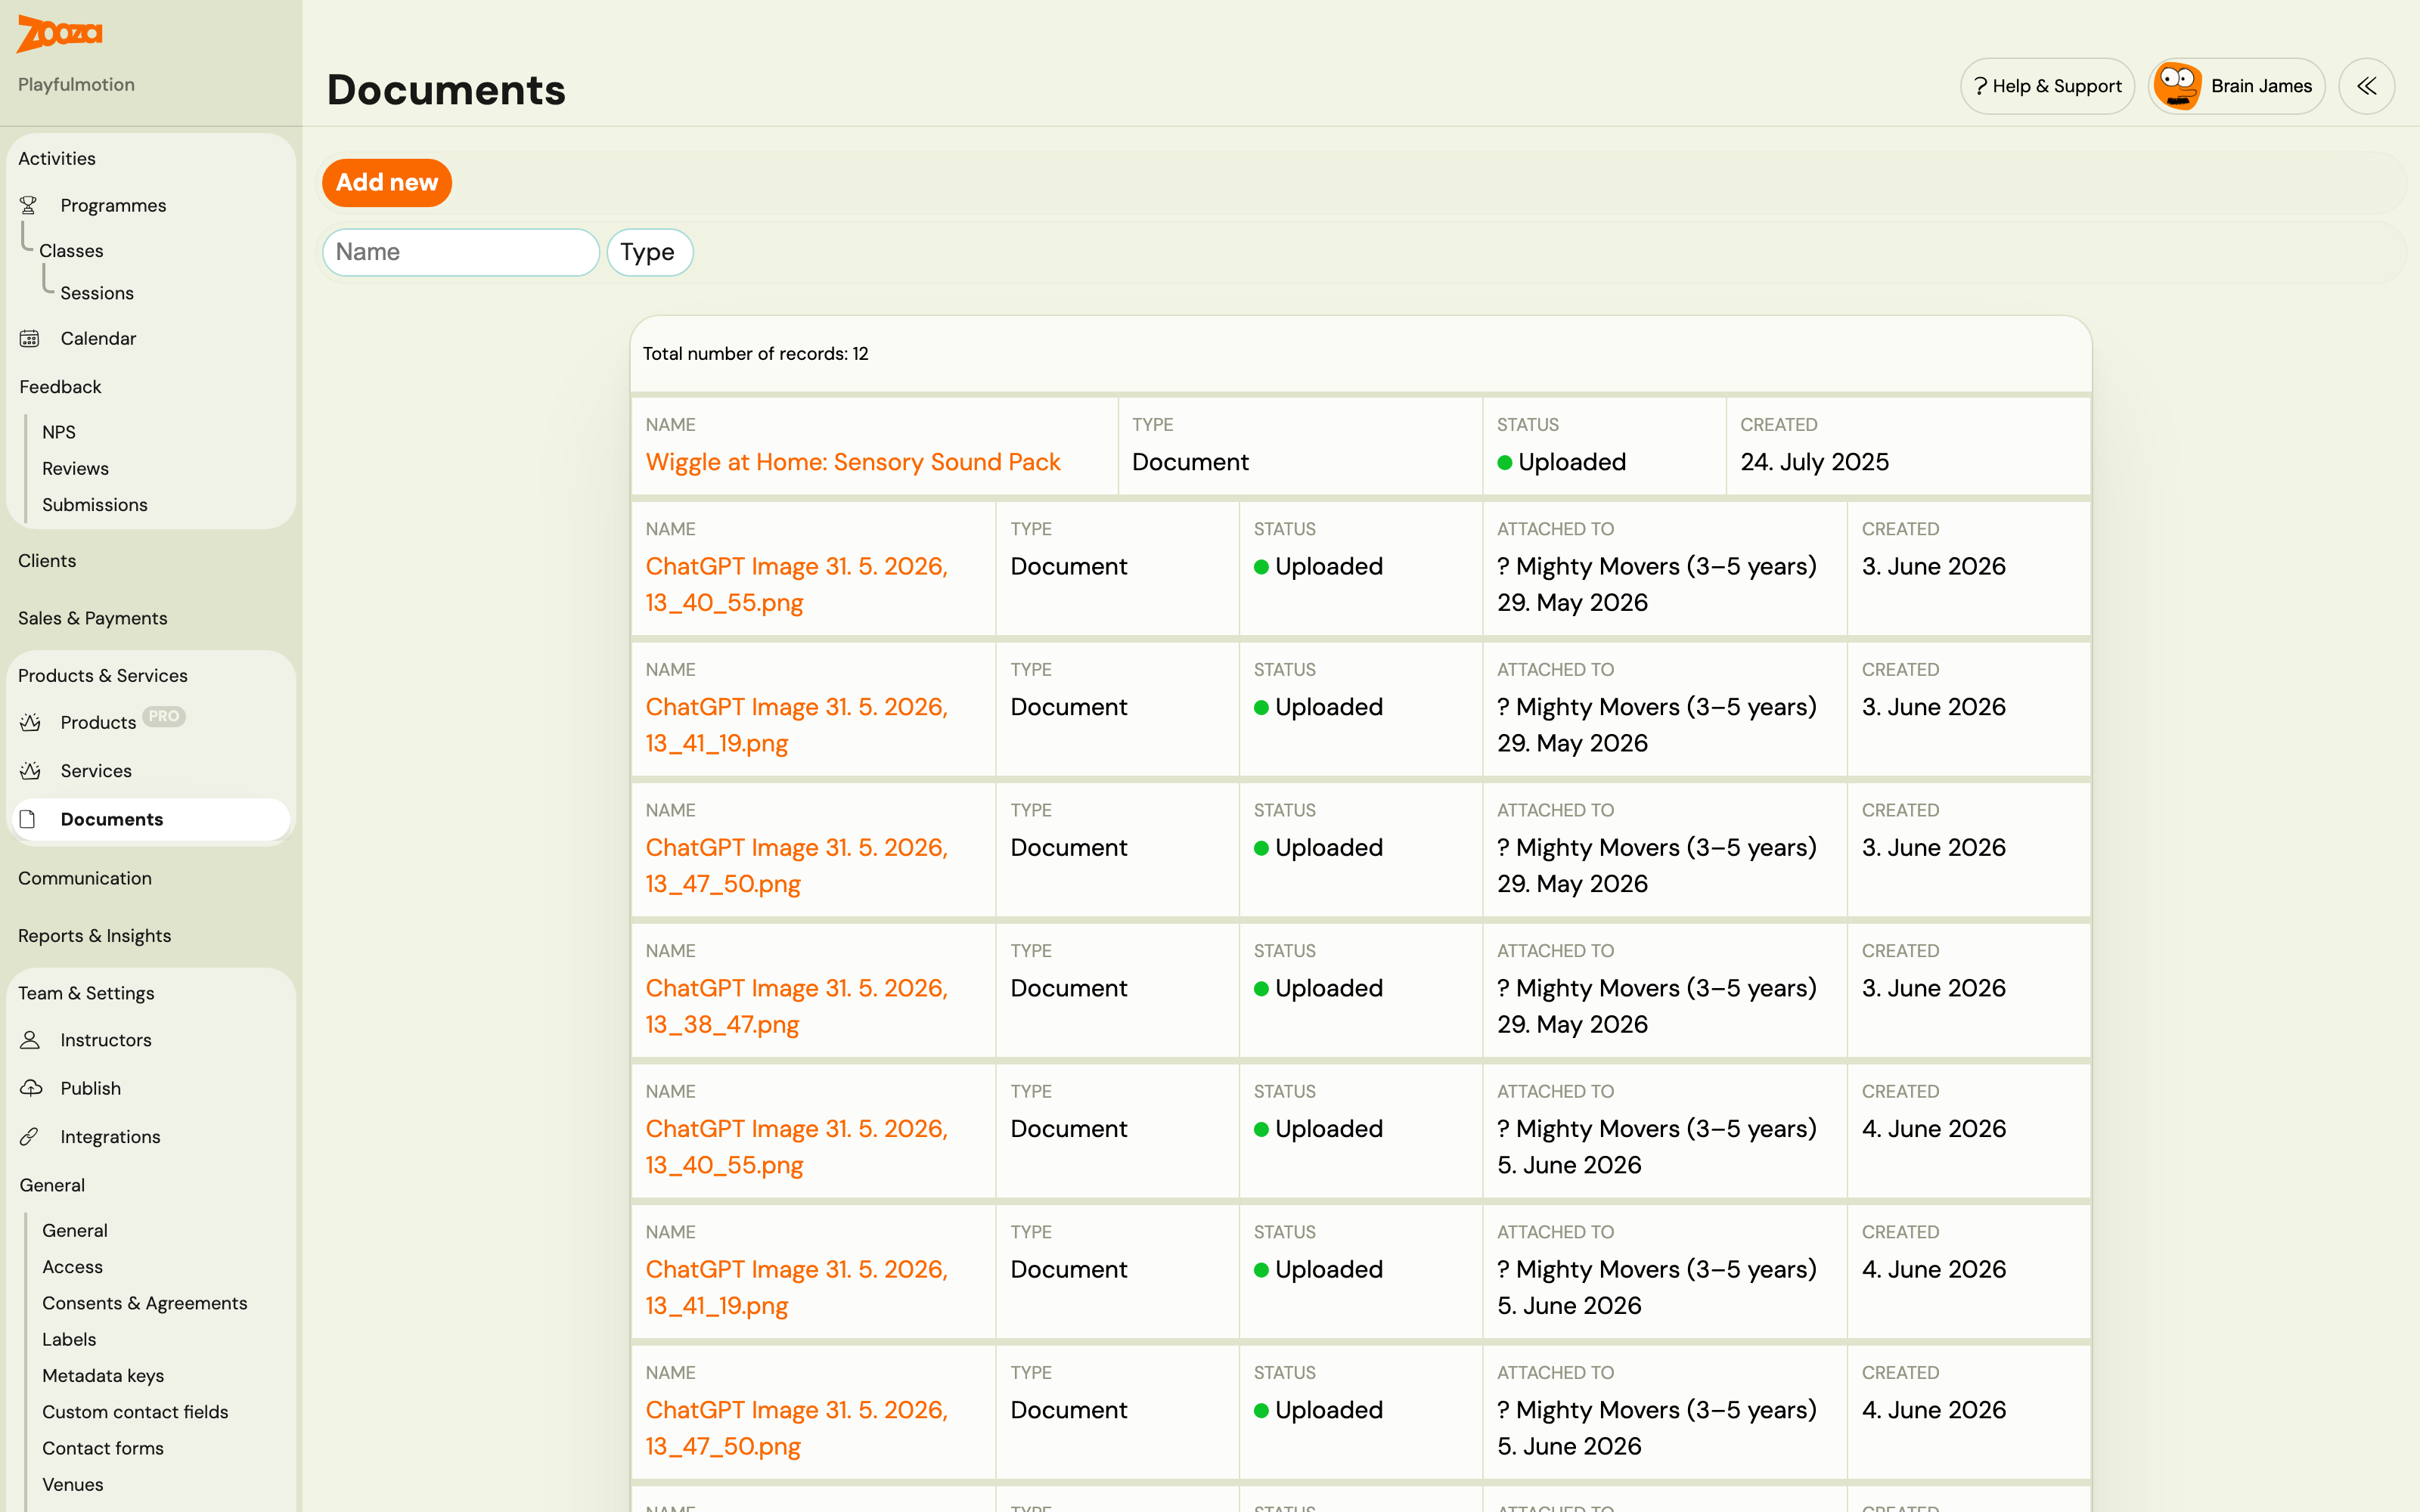Image resolution: width=2420 pixels, height=1512 pixels.
Task: Expand the Clients section
Action: pyautogui.click(x=47, y=560)
